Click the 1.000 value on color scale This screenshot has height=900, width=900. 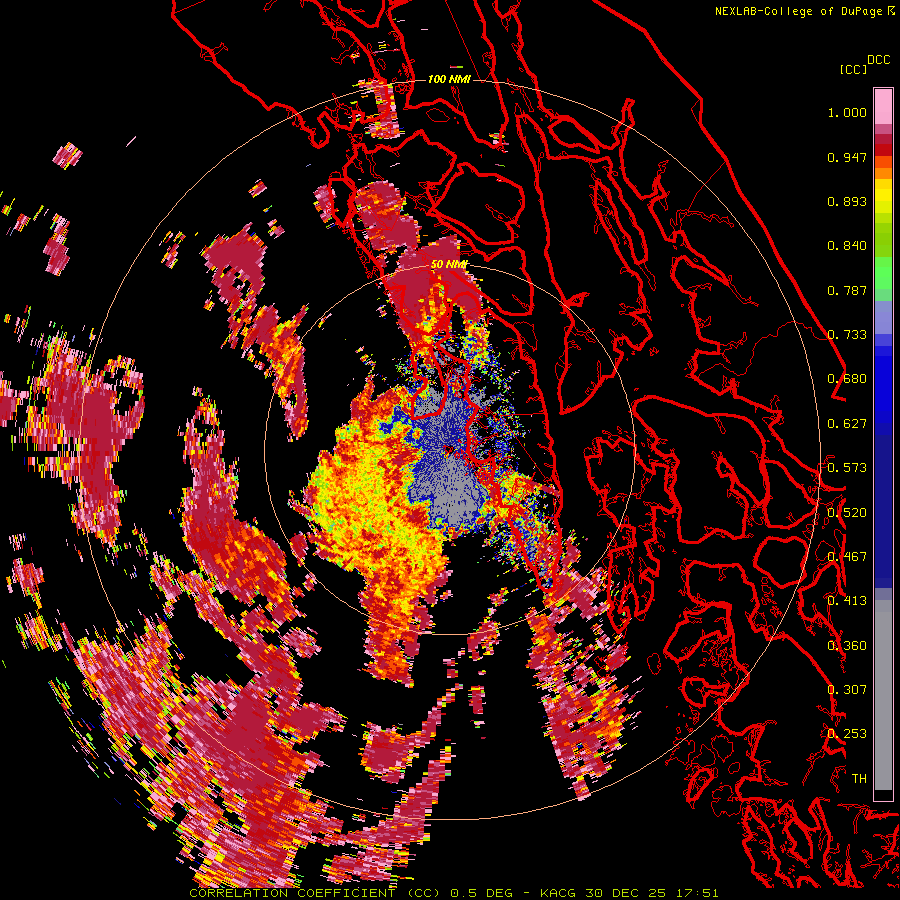click(x=847, y=112)
